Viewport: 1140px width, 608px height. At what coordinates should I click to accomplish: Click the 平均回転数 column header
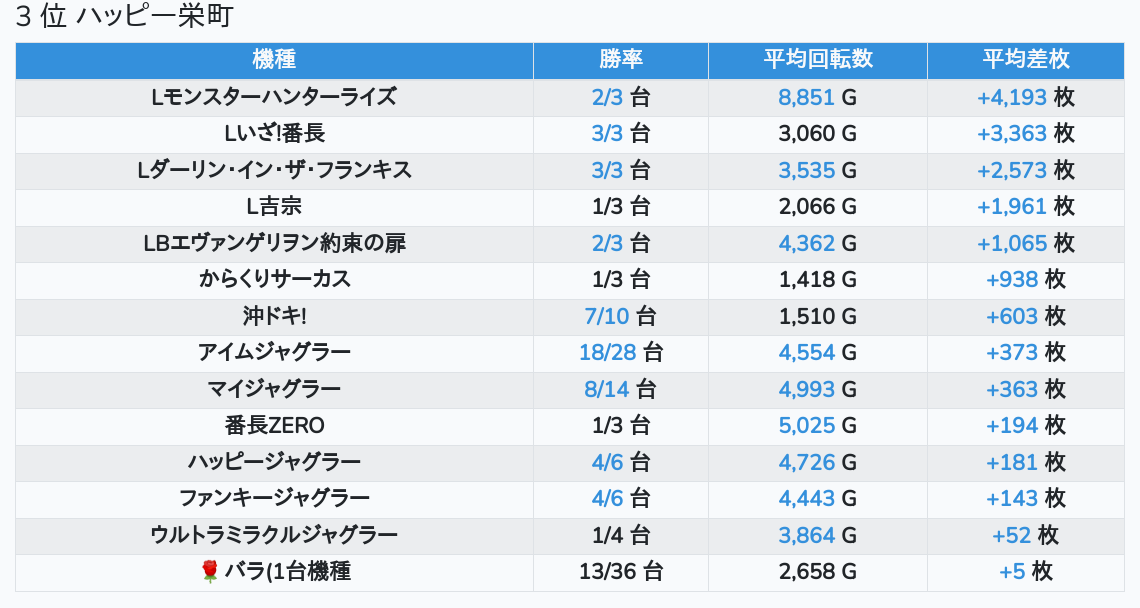(x=818, y=60)
